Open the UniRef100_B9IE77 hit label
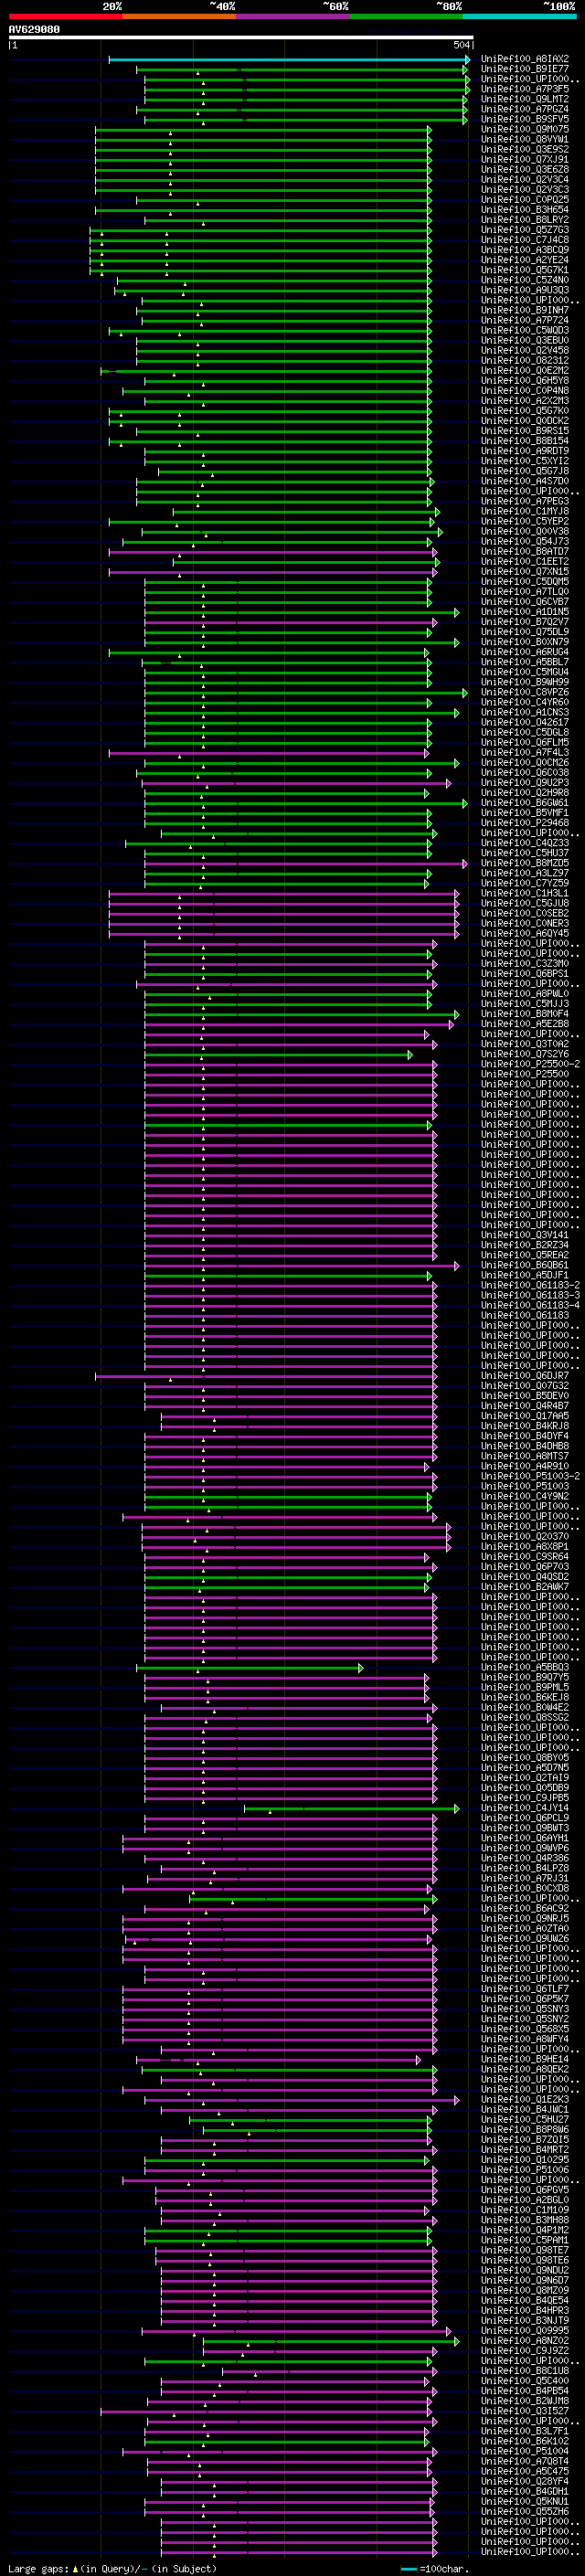This screenshot has width=585, height=2576. coord(524,69)
